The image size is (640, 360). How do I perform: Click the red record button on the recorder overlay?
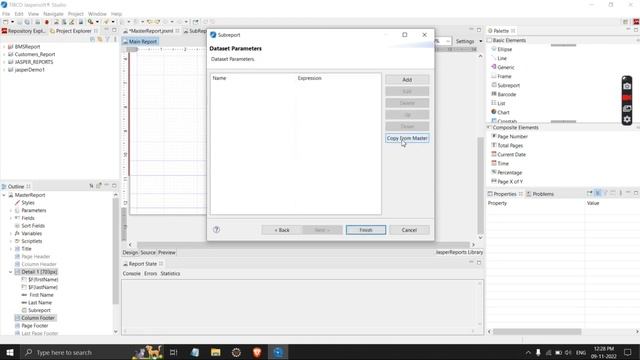click(627, 98)
